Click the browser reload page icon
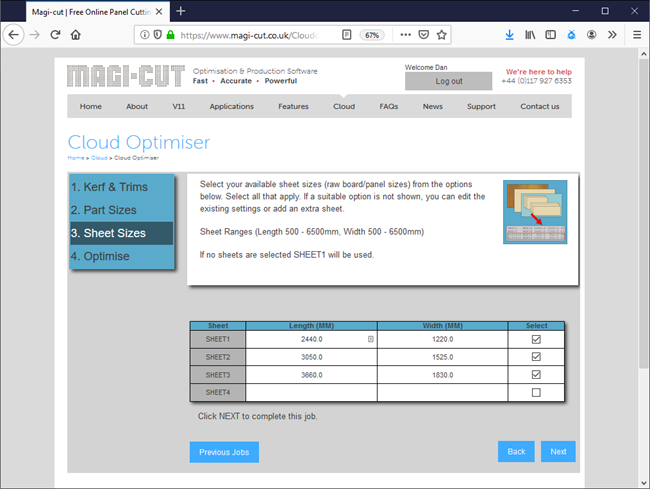The image size is (650, 489). click(55, 34)
